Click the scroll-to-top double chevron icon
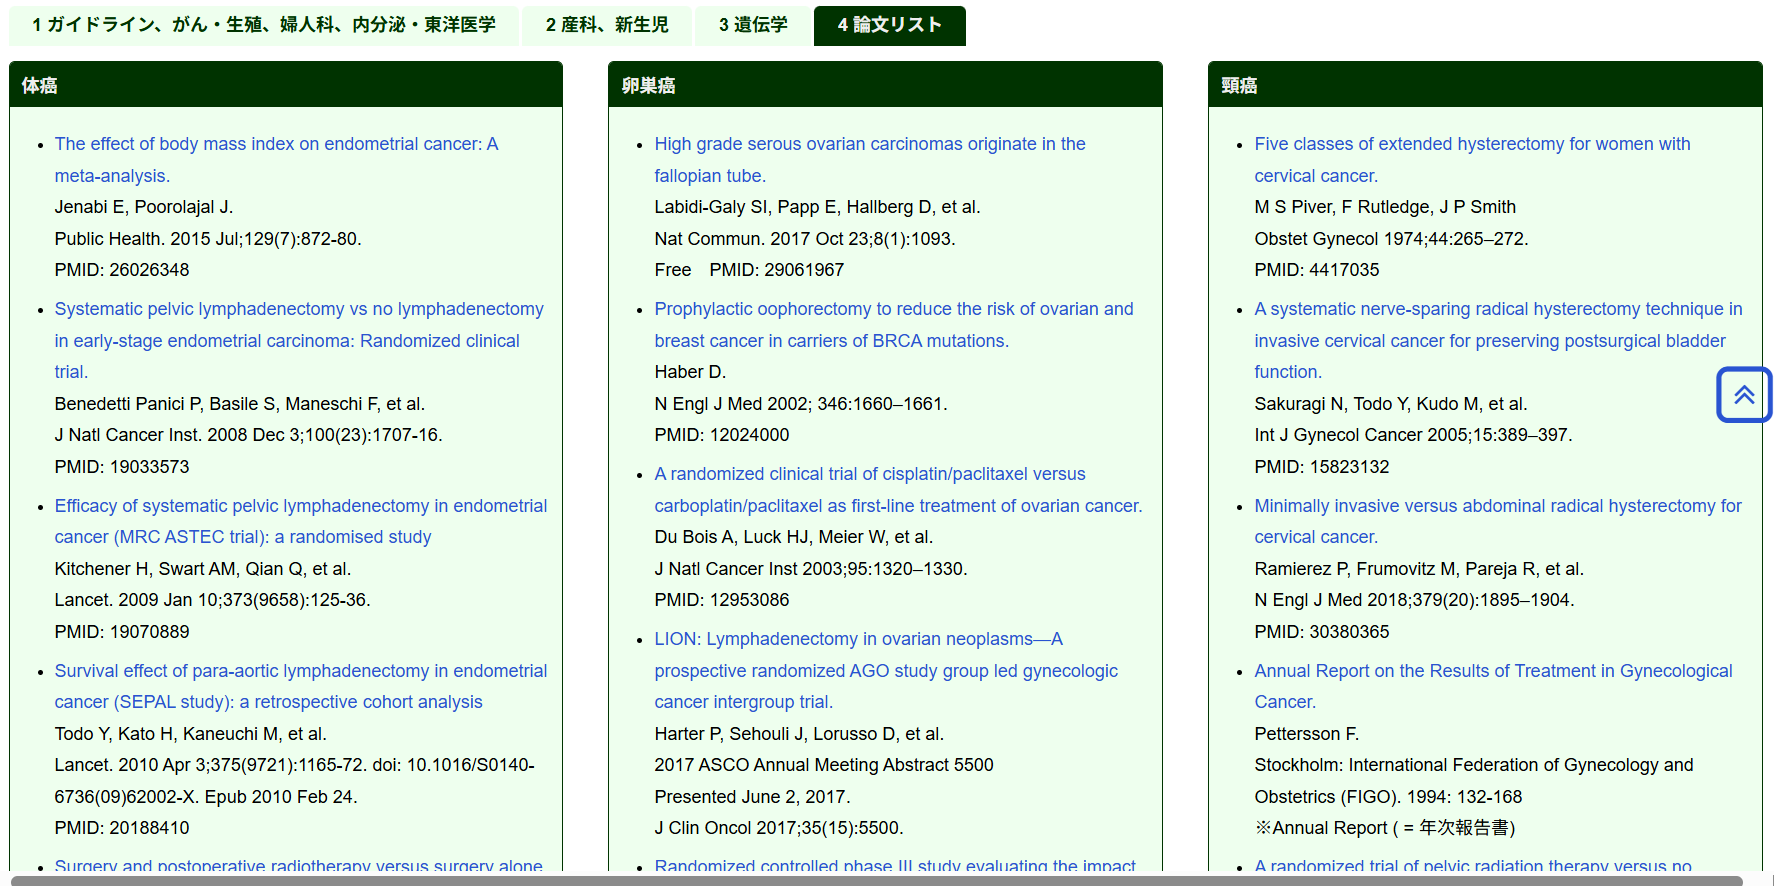This screenshot has width=1774, height=886. click(x=1744, y=395)
